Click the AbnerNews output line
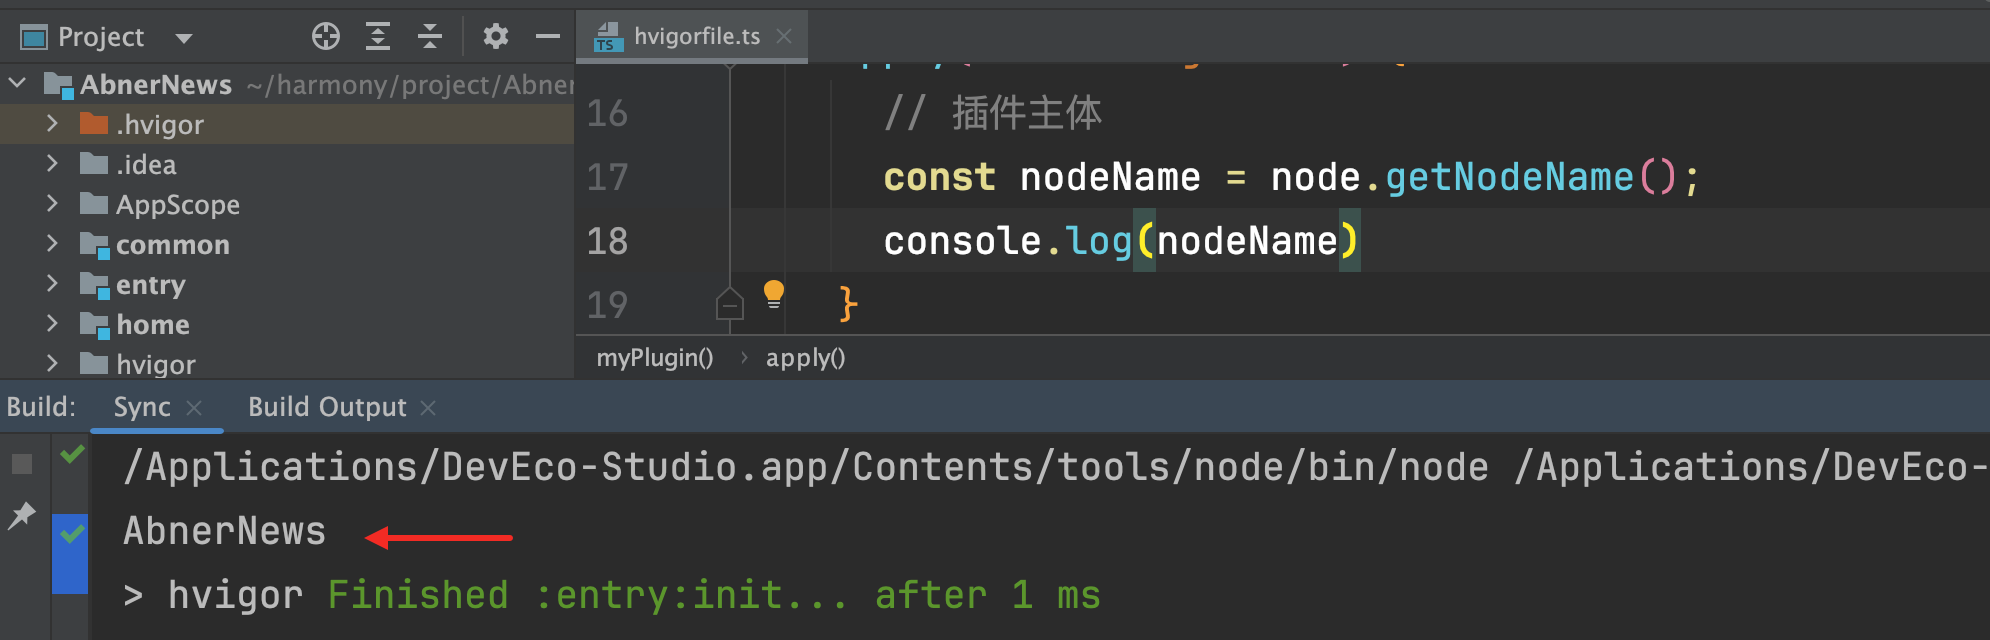 [225, 531]
